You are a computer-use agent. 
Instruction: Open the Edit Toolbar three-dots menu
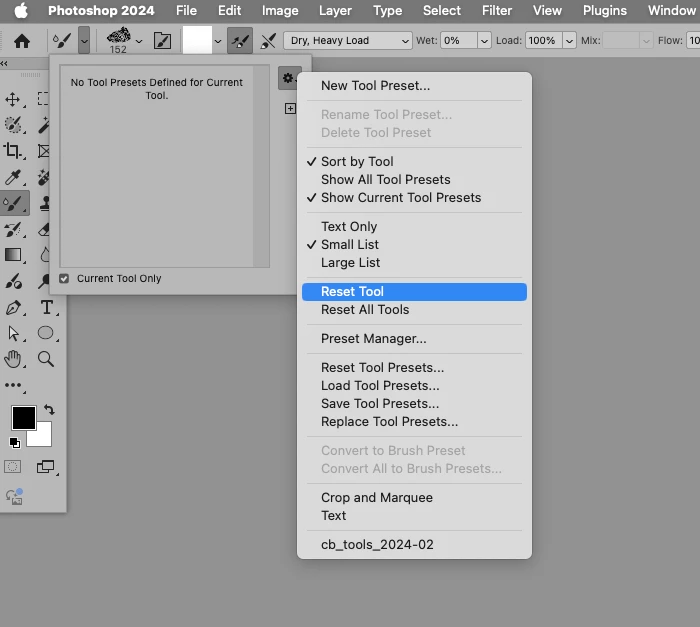(12, 385)
